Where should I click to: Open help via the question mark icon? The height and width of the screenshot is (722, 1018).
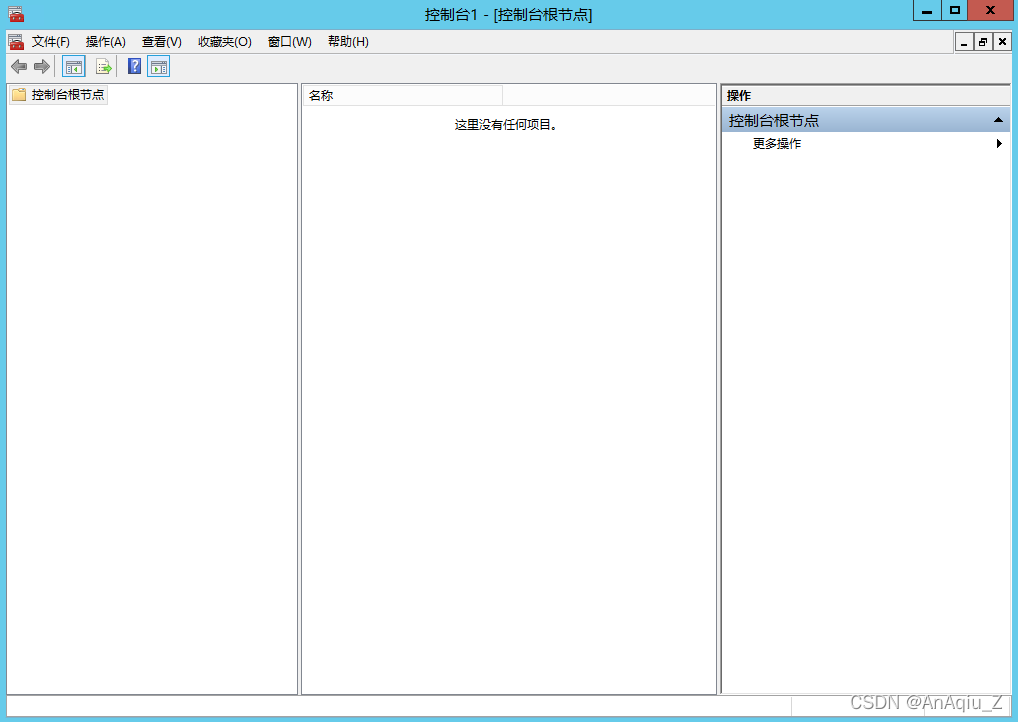(x=134, y=66)
